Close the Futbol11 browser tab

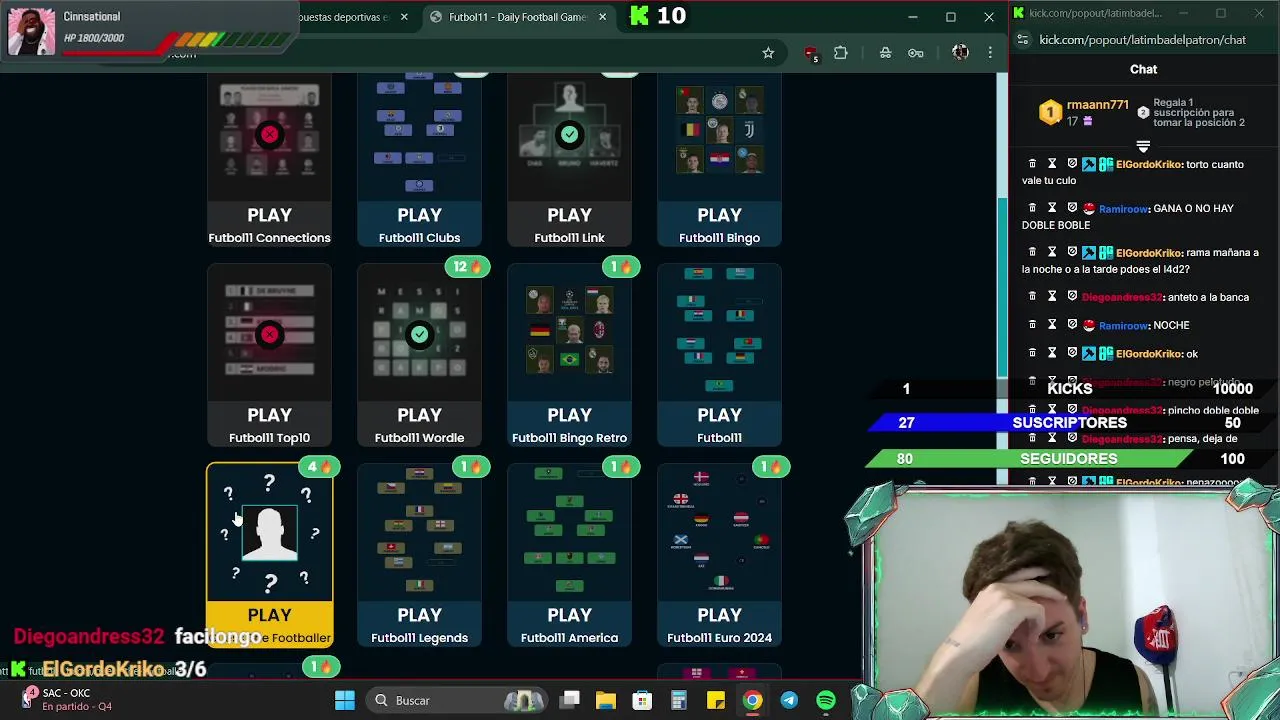click(x=603, y=17)
